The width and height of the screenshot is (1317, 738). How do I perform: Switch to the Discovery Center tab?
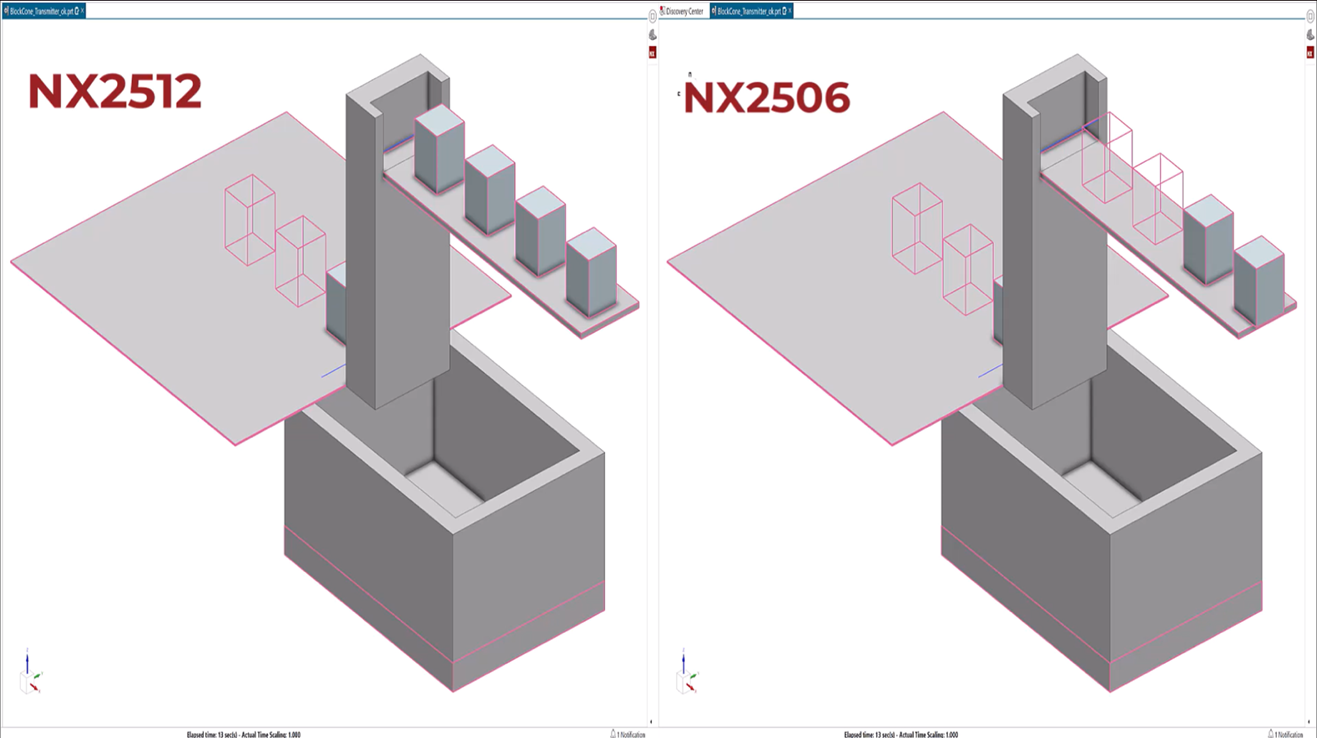[684, 11]
